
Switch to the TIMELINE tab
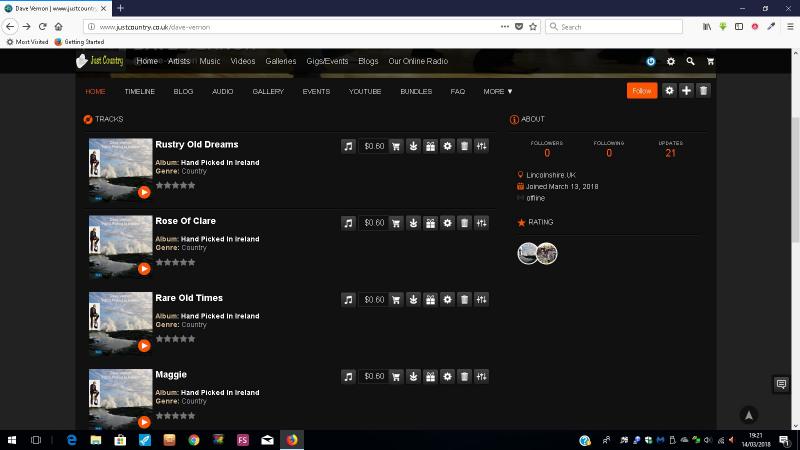coord(140,92)
